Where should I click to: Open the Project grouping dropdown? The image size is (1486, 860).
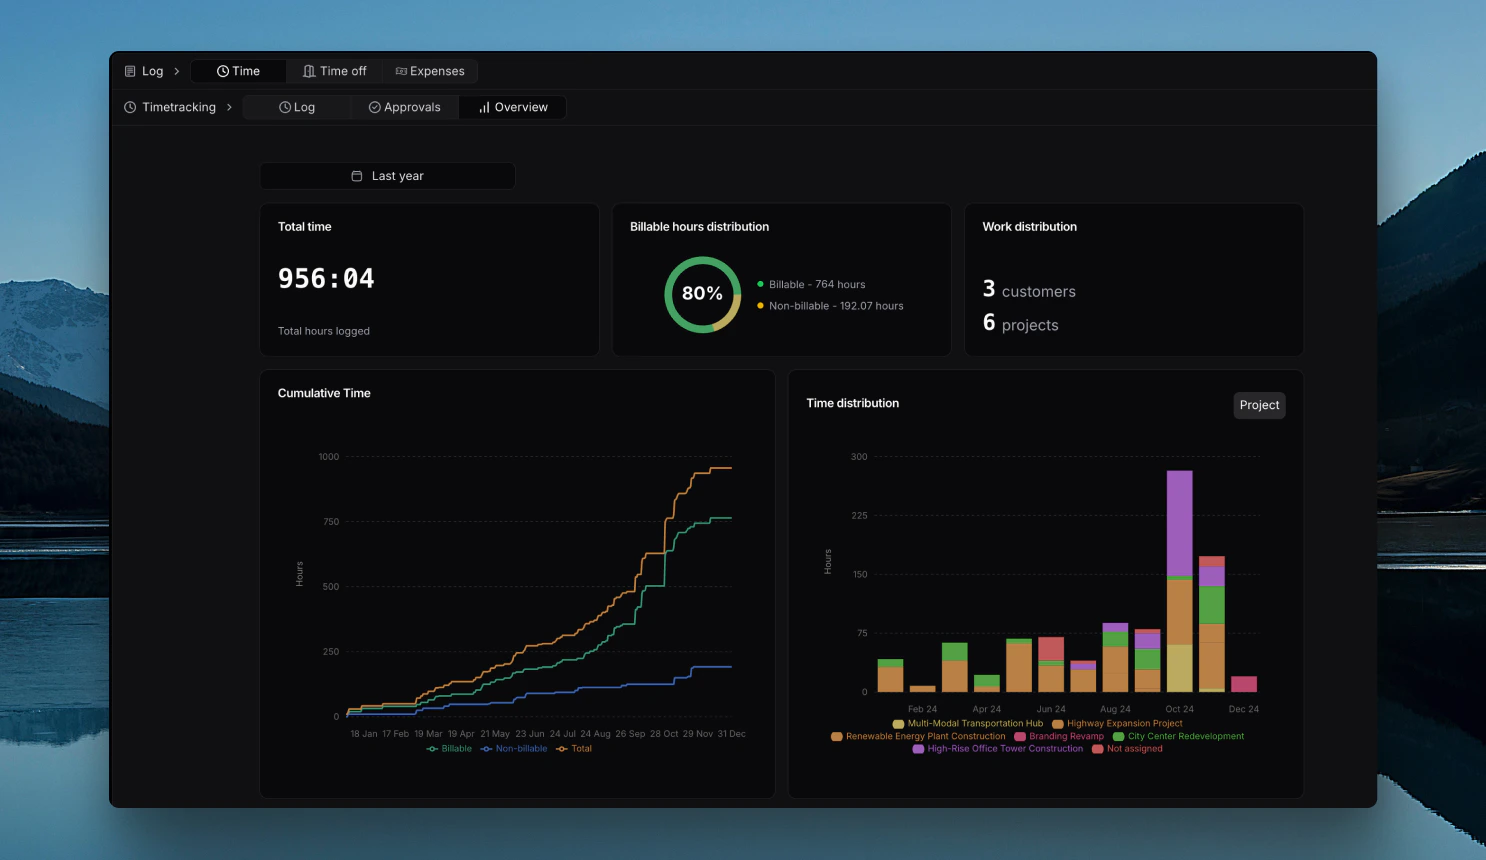click(1259, 405)
